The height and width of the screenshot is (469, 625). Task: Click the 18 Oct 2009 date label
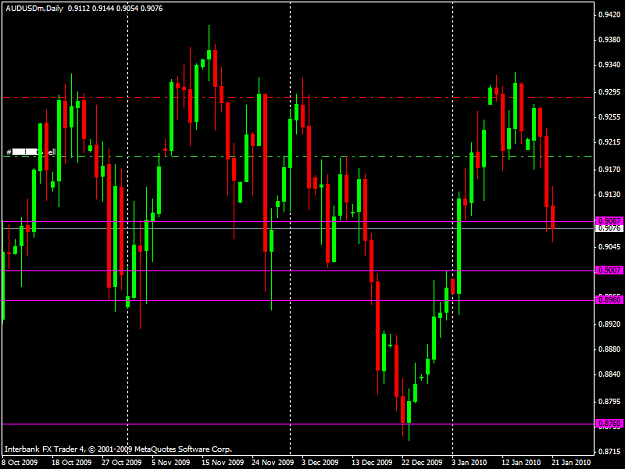71,462
